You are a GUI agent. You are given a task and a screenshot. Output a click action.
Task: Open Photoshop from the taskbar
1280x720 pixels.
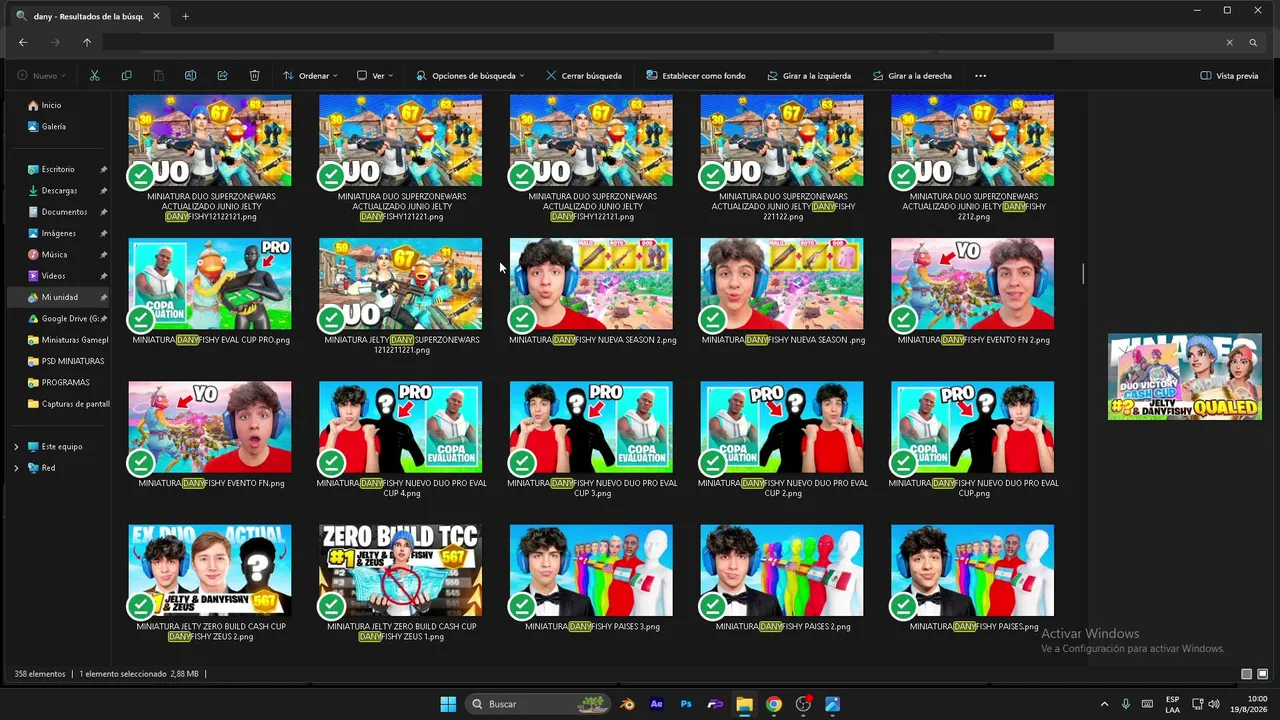(686, 704)
